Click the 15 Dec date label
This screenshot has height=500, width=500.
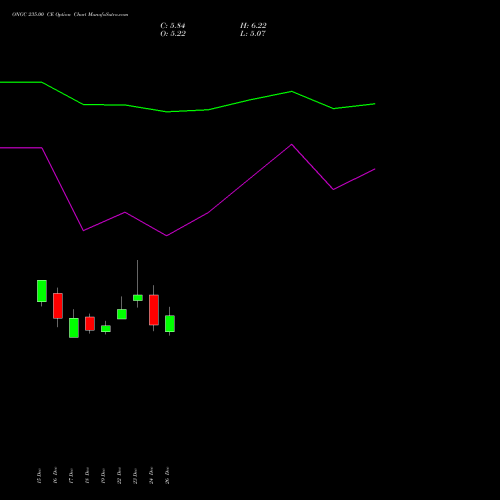click(x=39, y=476)
